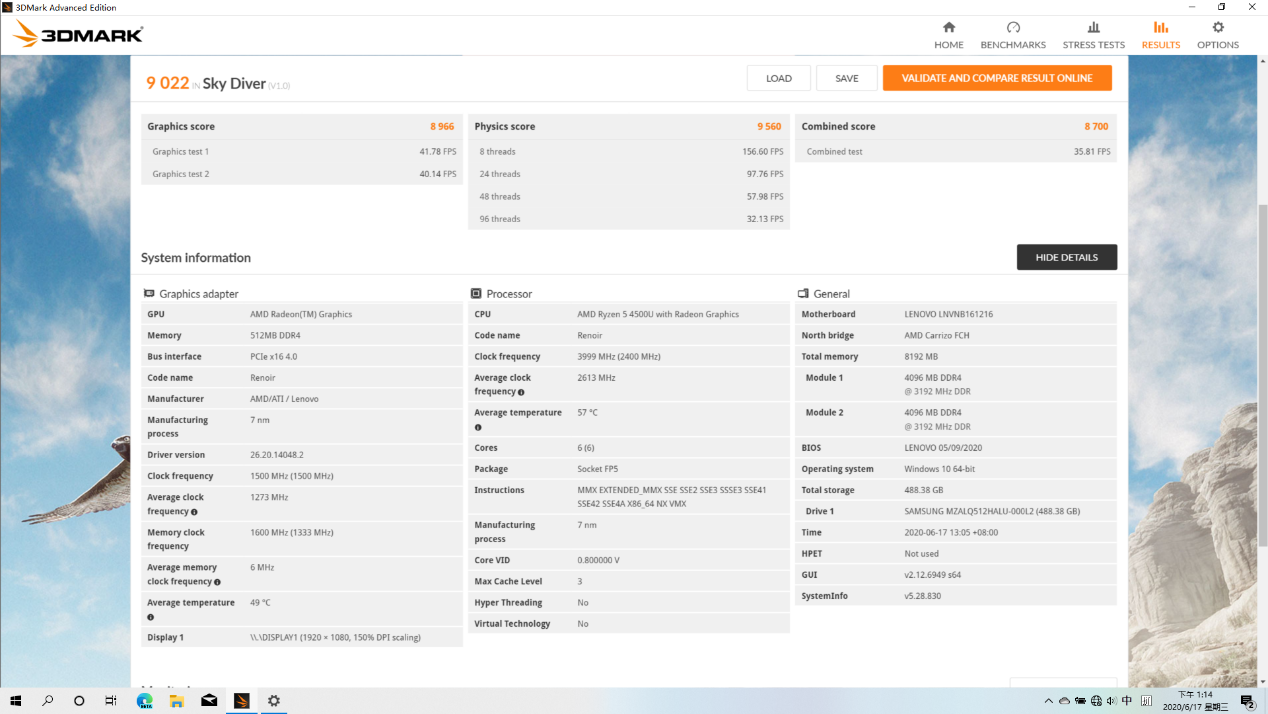Click the SystemInfo version v5.28.830
The image size is (1268, 714).
[923, 596]
